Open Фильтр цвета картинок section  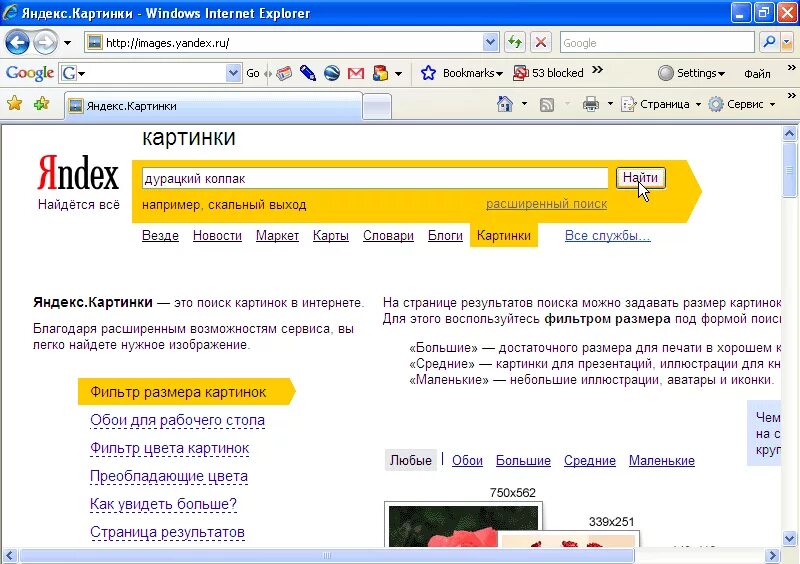pos(169,448)
